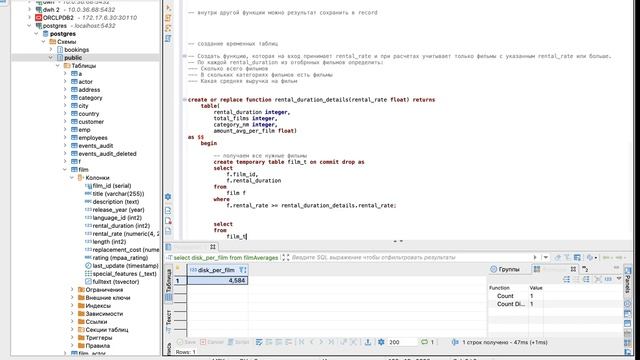Go to previous row arrow in results toolbar
This screenshot has height=360, width=640.
(x=311, y=342)
